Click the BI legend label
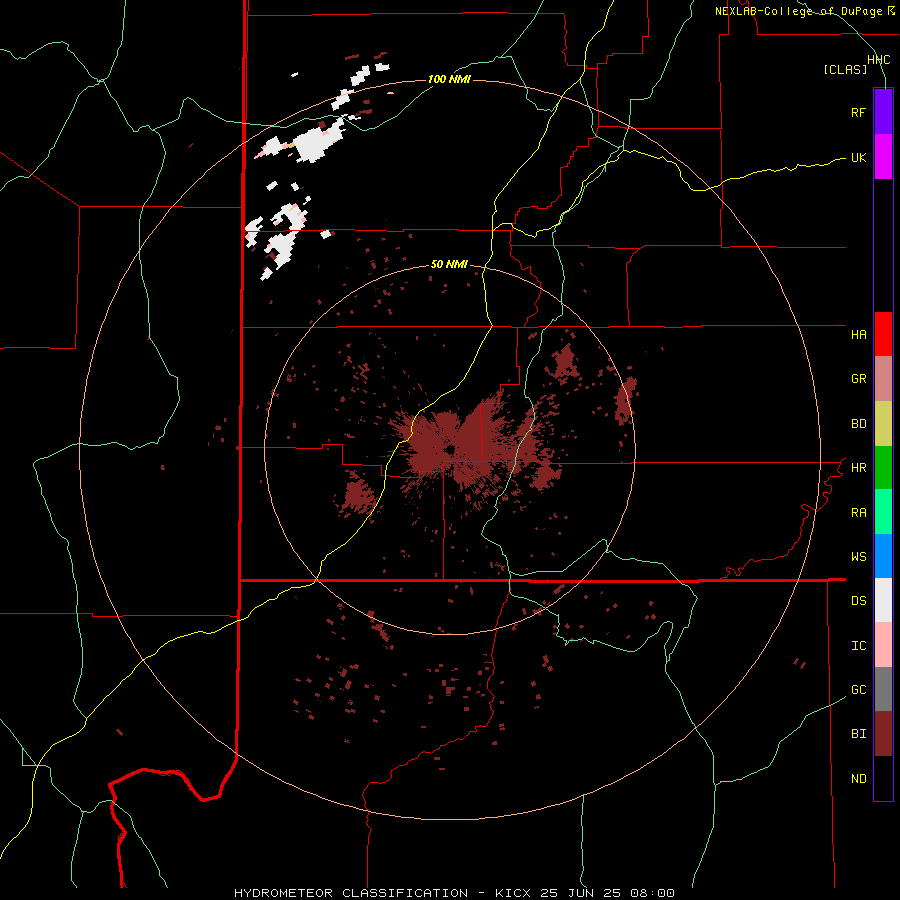 coord(858,734)
